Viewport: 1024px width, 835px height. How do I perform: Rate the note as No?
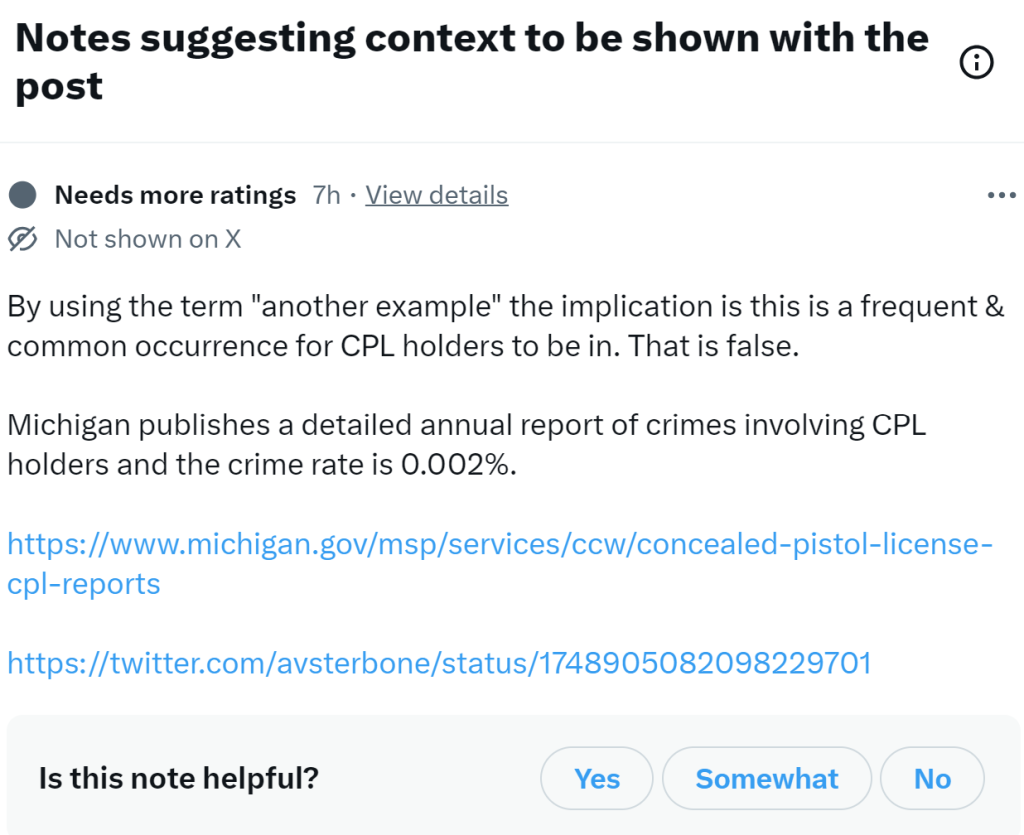[932, 778]
